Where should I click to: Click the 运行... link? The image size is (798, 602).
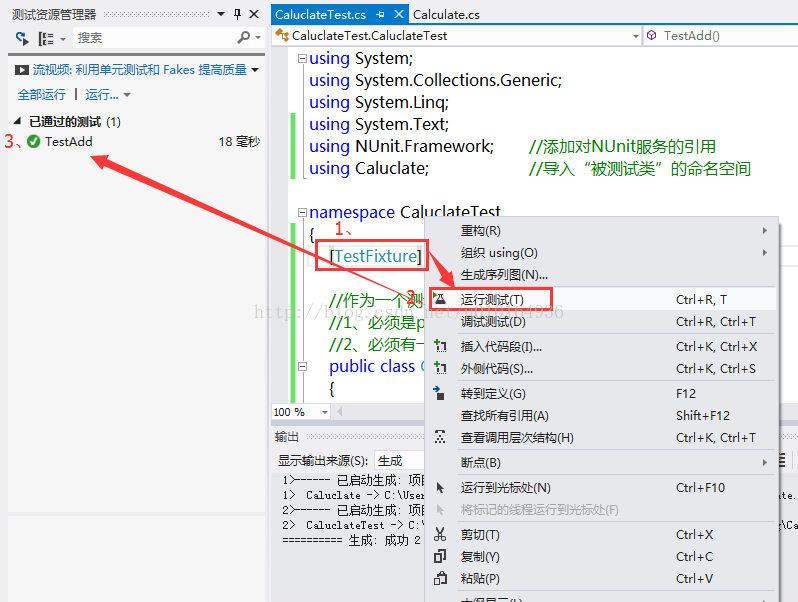click(x=102, y=95)
